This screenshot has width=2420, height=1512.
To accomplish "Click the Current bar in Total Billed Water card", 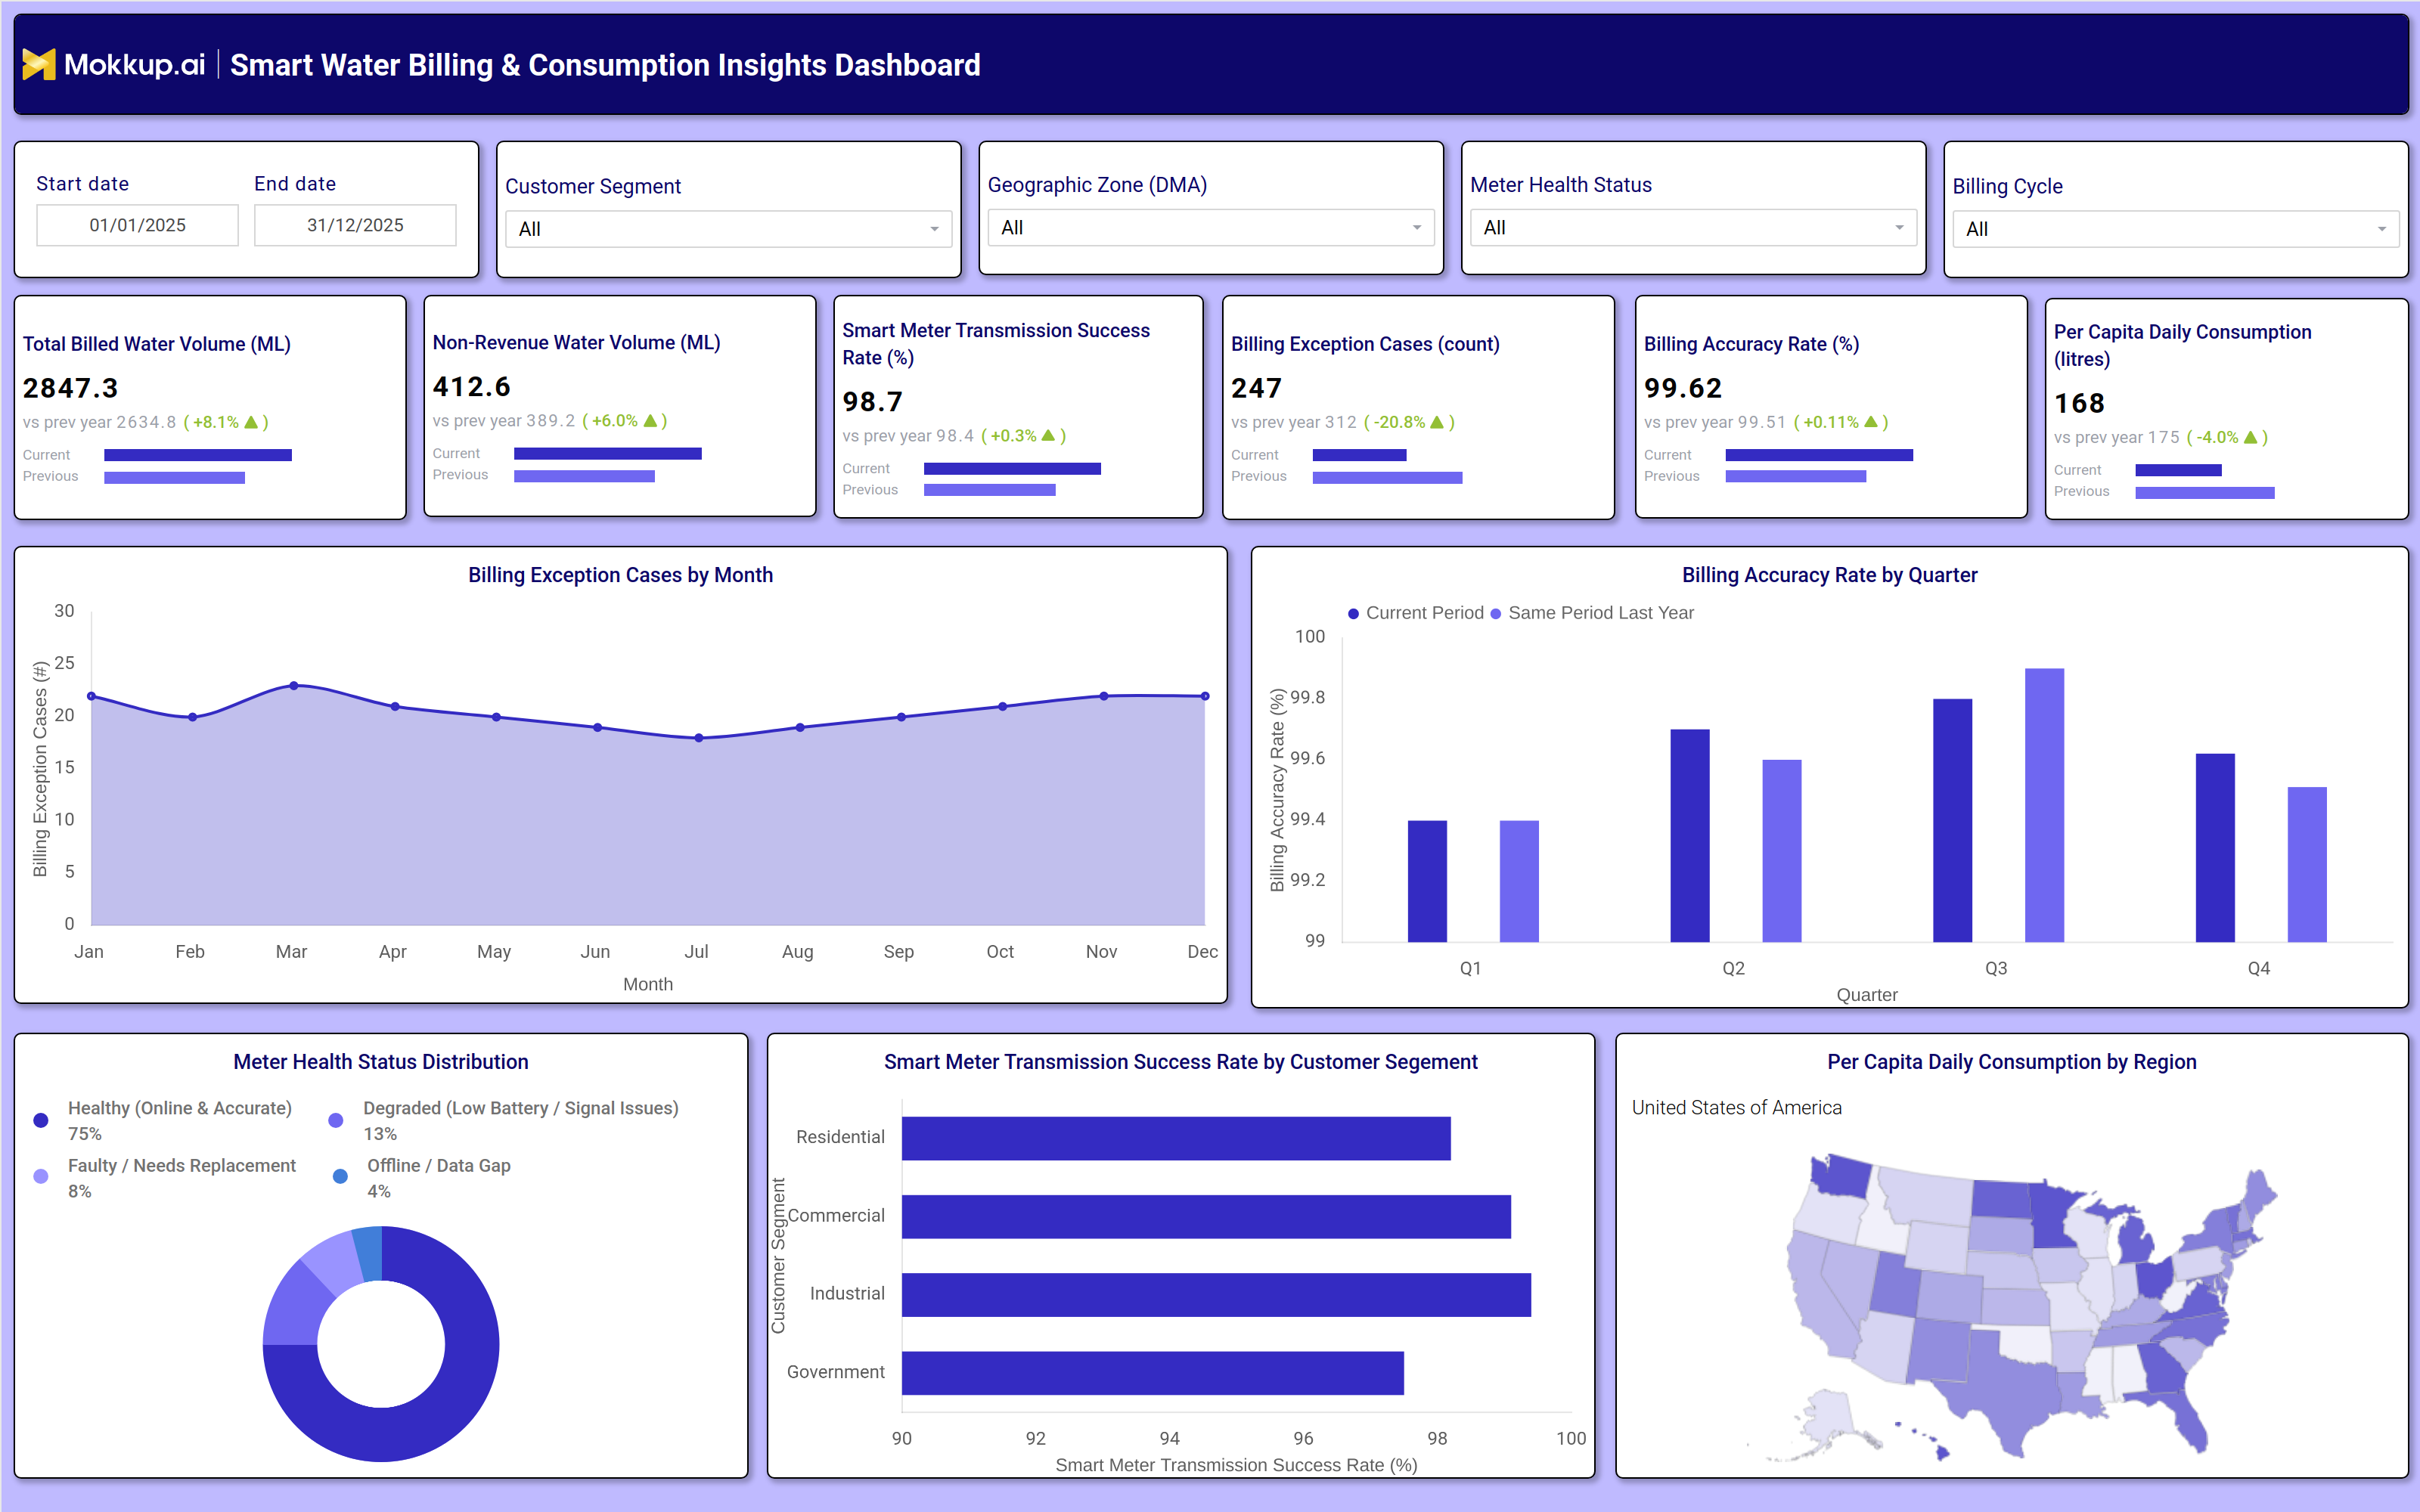I will click(198, 455).
